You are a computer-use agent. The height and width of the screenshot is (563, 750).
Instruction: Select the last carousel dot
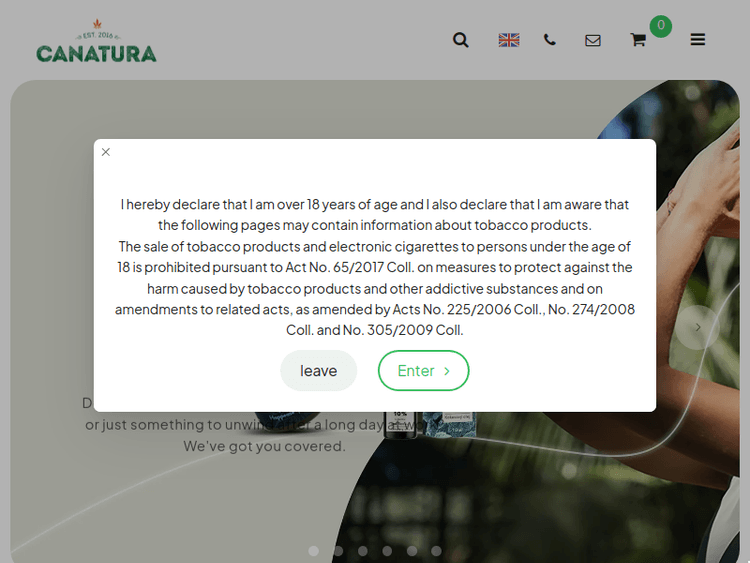click(436, 551)
